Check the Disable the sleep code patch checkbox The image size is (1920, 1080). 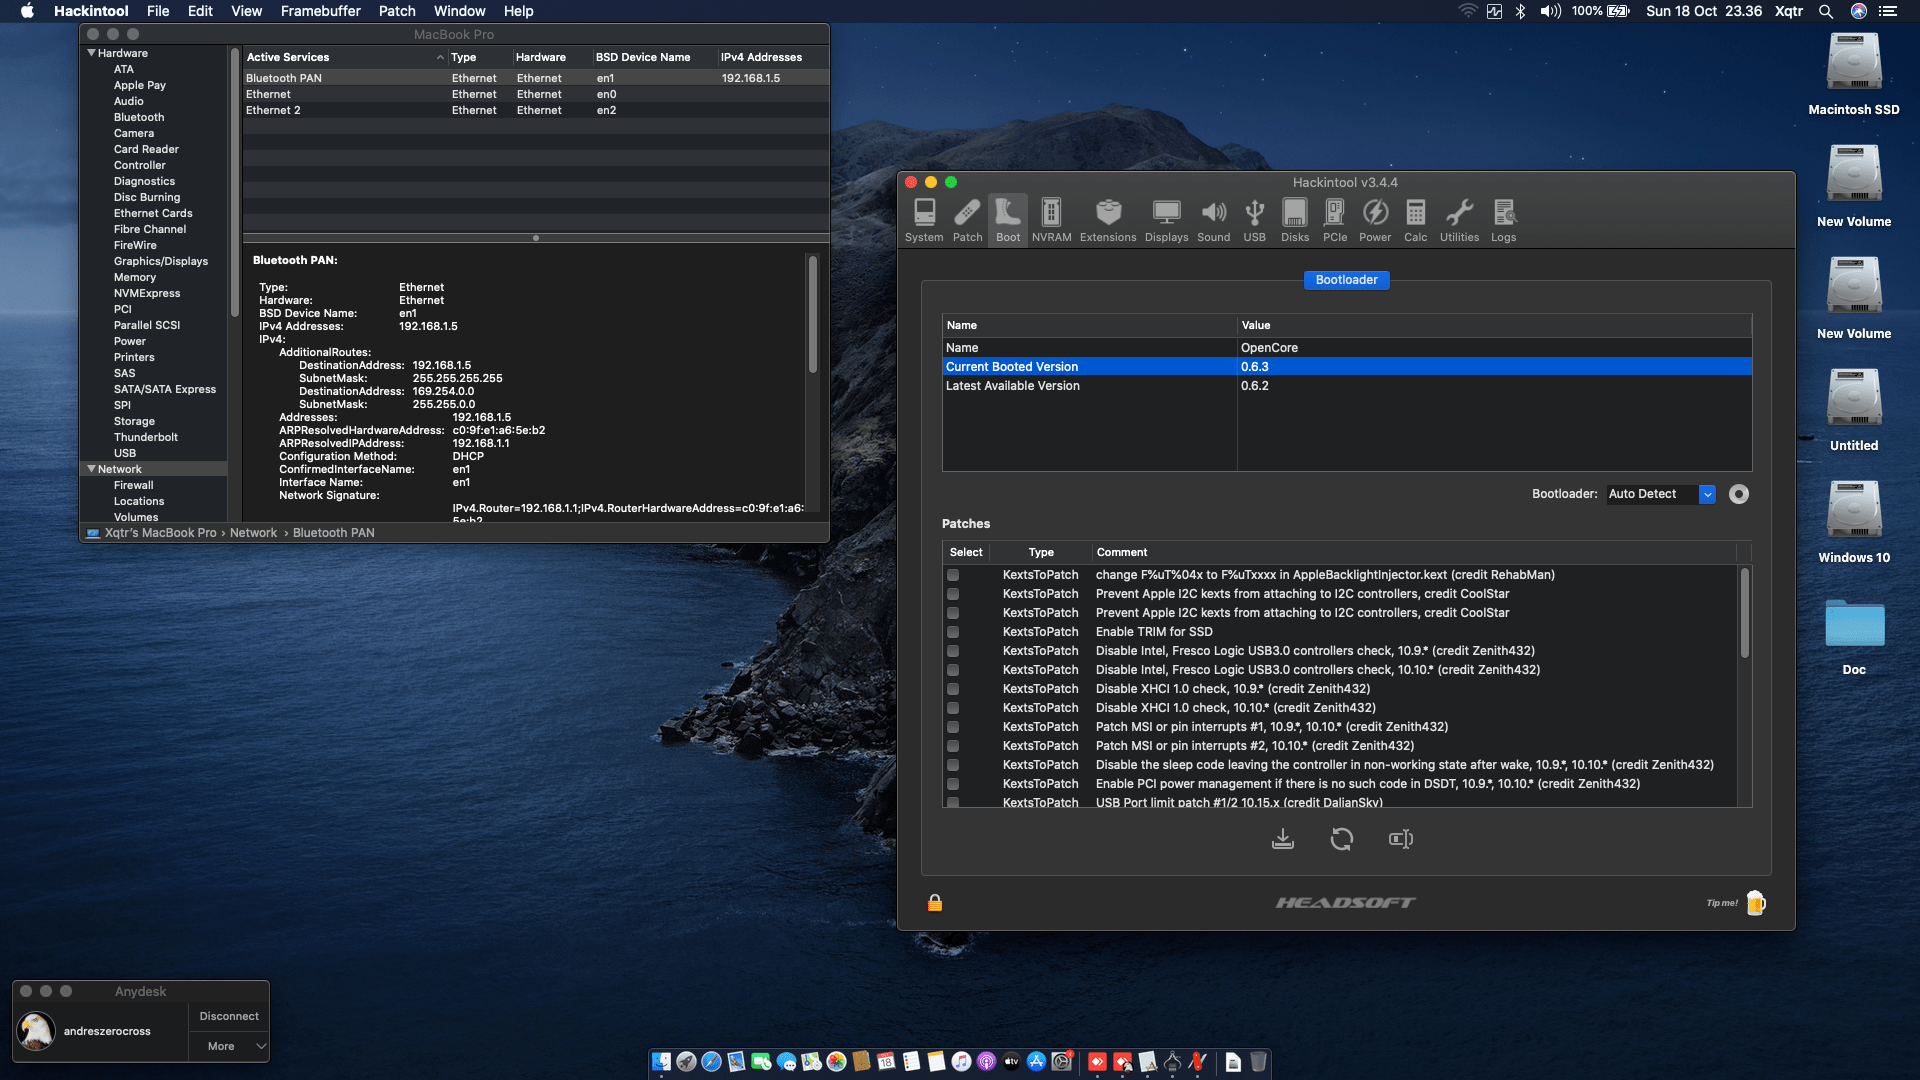(953, 765)
